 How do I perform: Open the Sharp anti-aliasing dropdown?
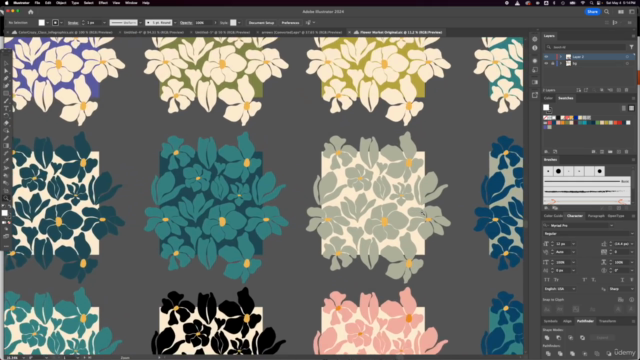coord(631,289)
